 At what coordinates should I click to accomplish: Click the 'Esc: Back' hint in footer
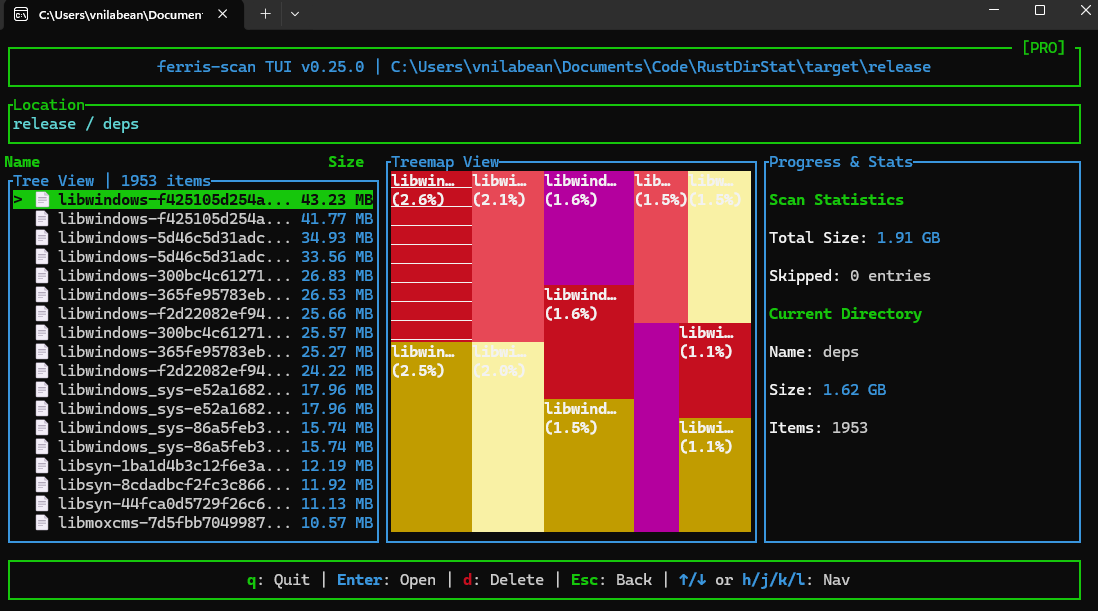coord(611,580)
